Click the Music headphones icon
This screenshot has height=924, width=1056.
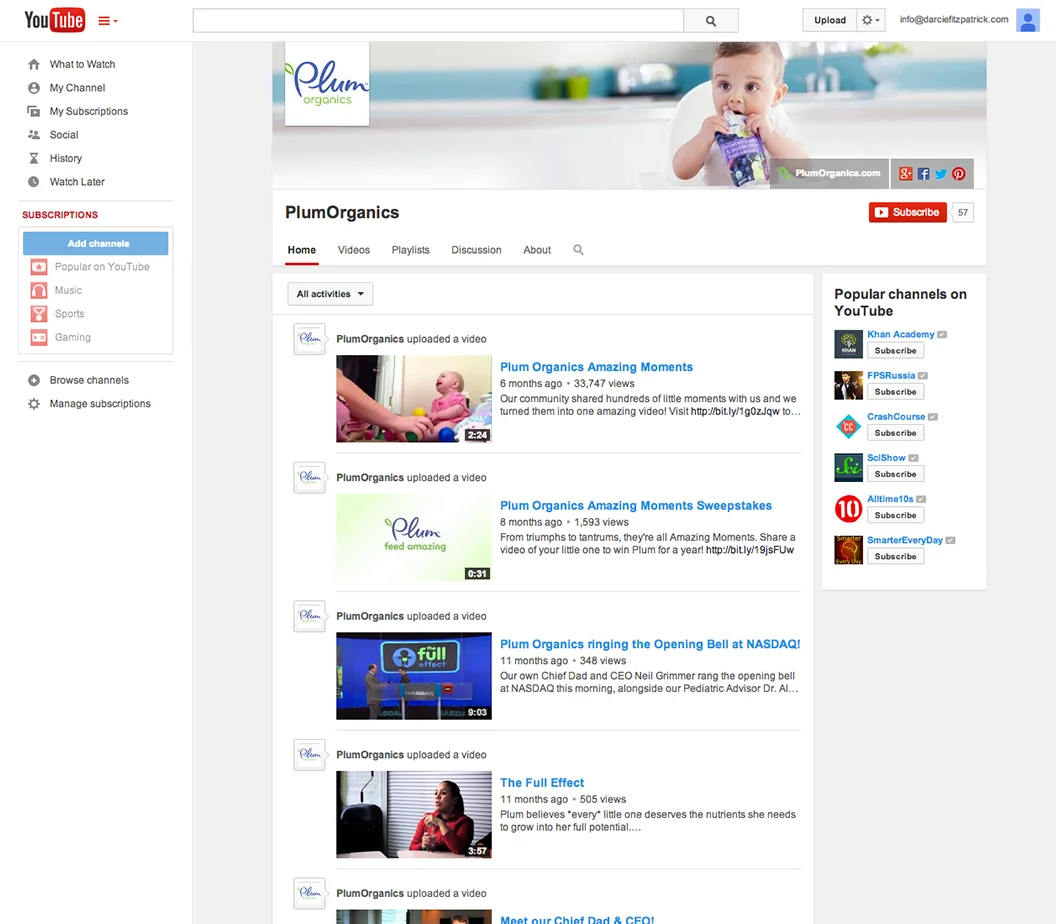click(x=39, y=290)
